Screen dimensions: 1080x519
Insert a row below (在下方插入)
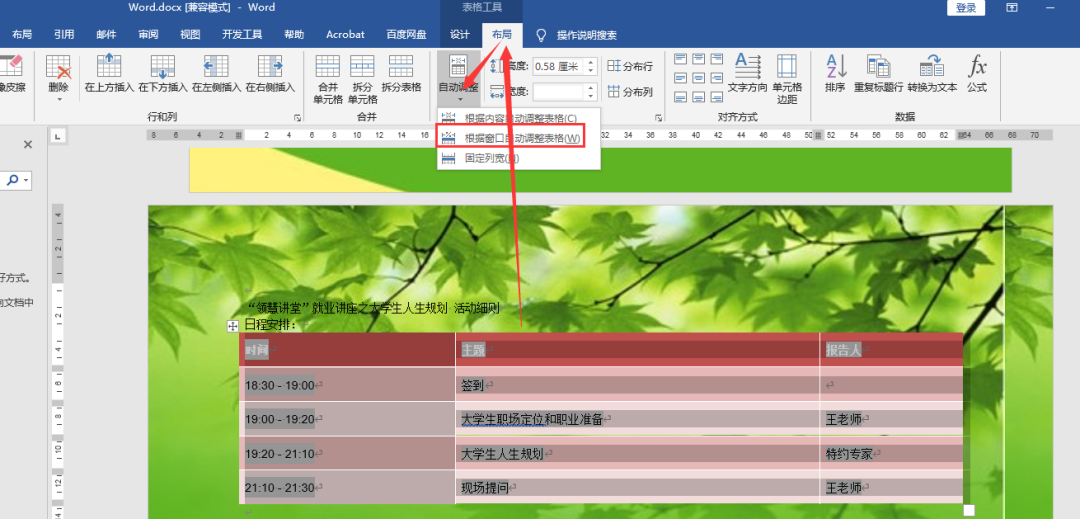point(163,74)
